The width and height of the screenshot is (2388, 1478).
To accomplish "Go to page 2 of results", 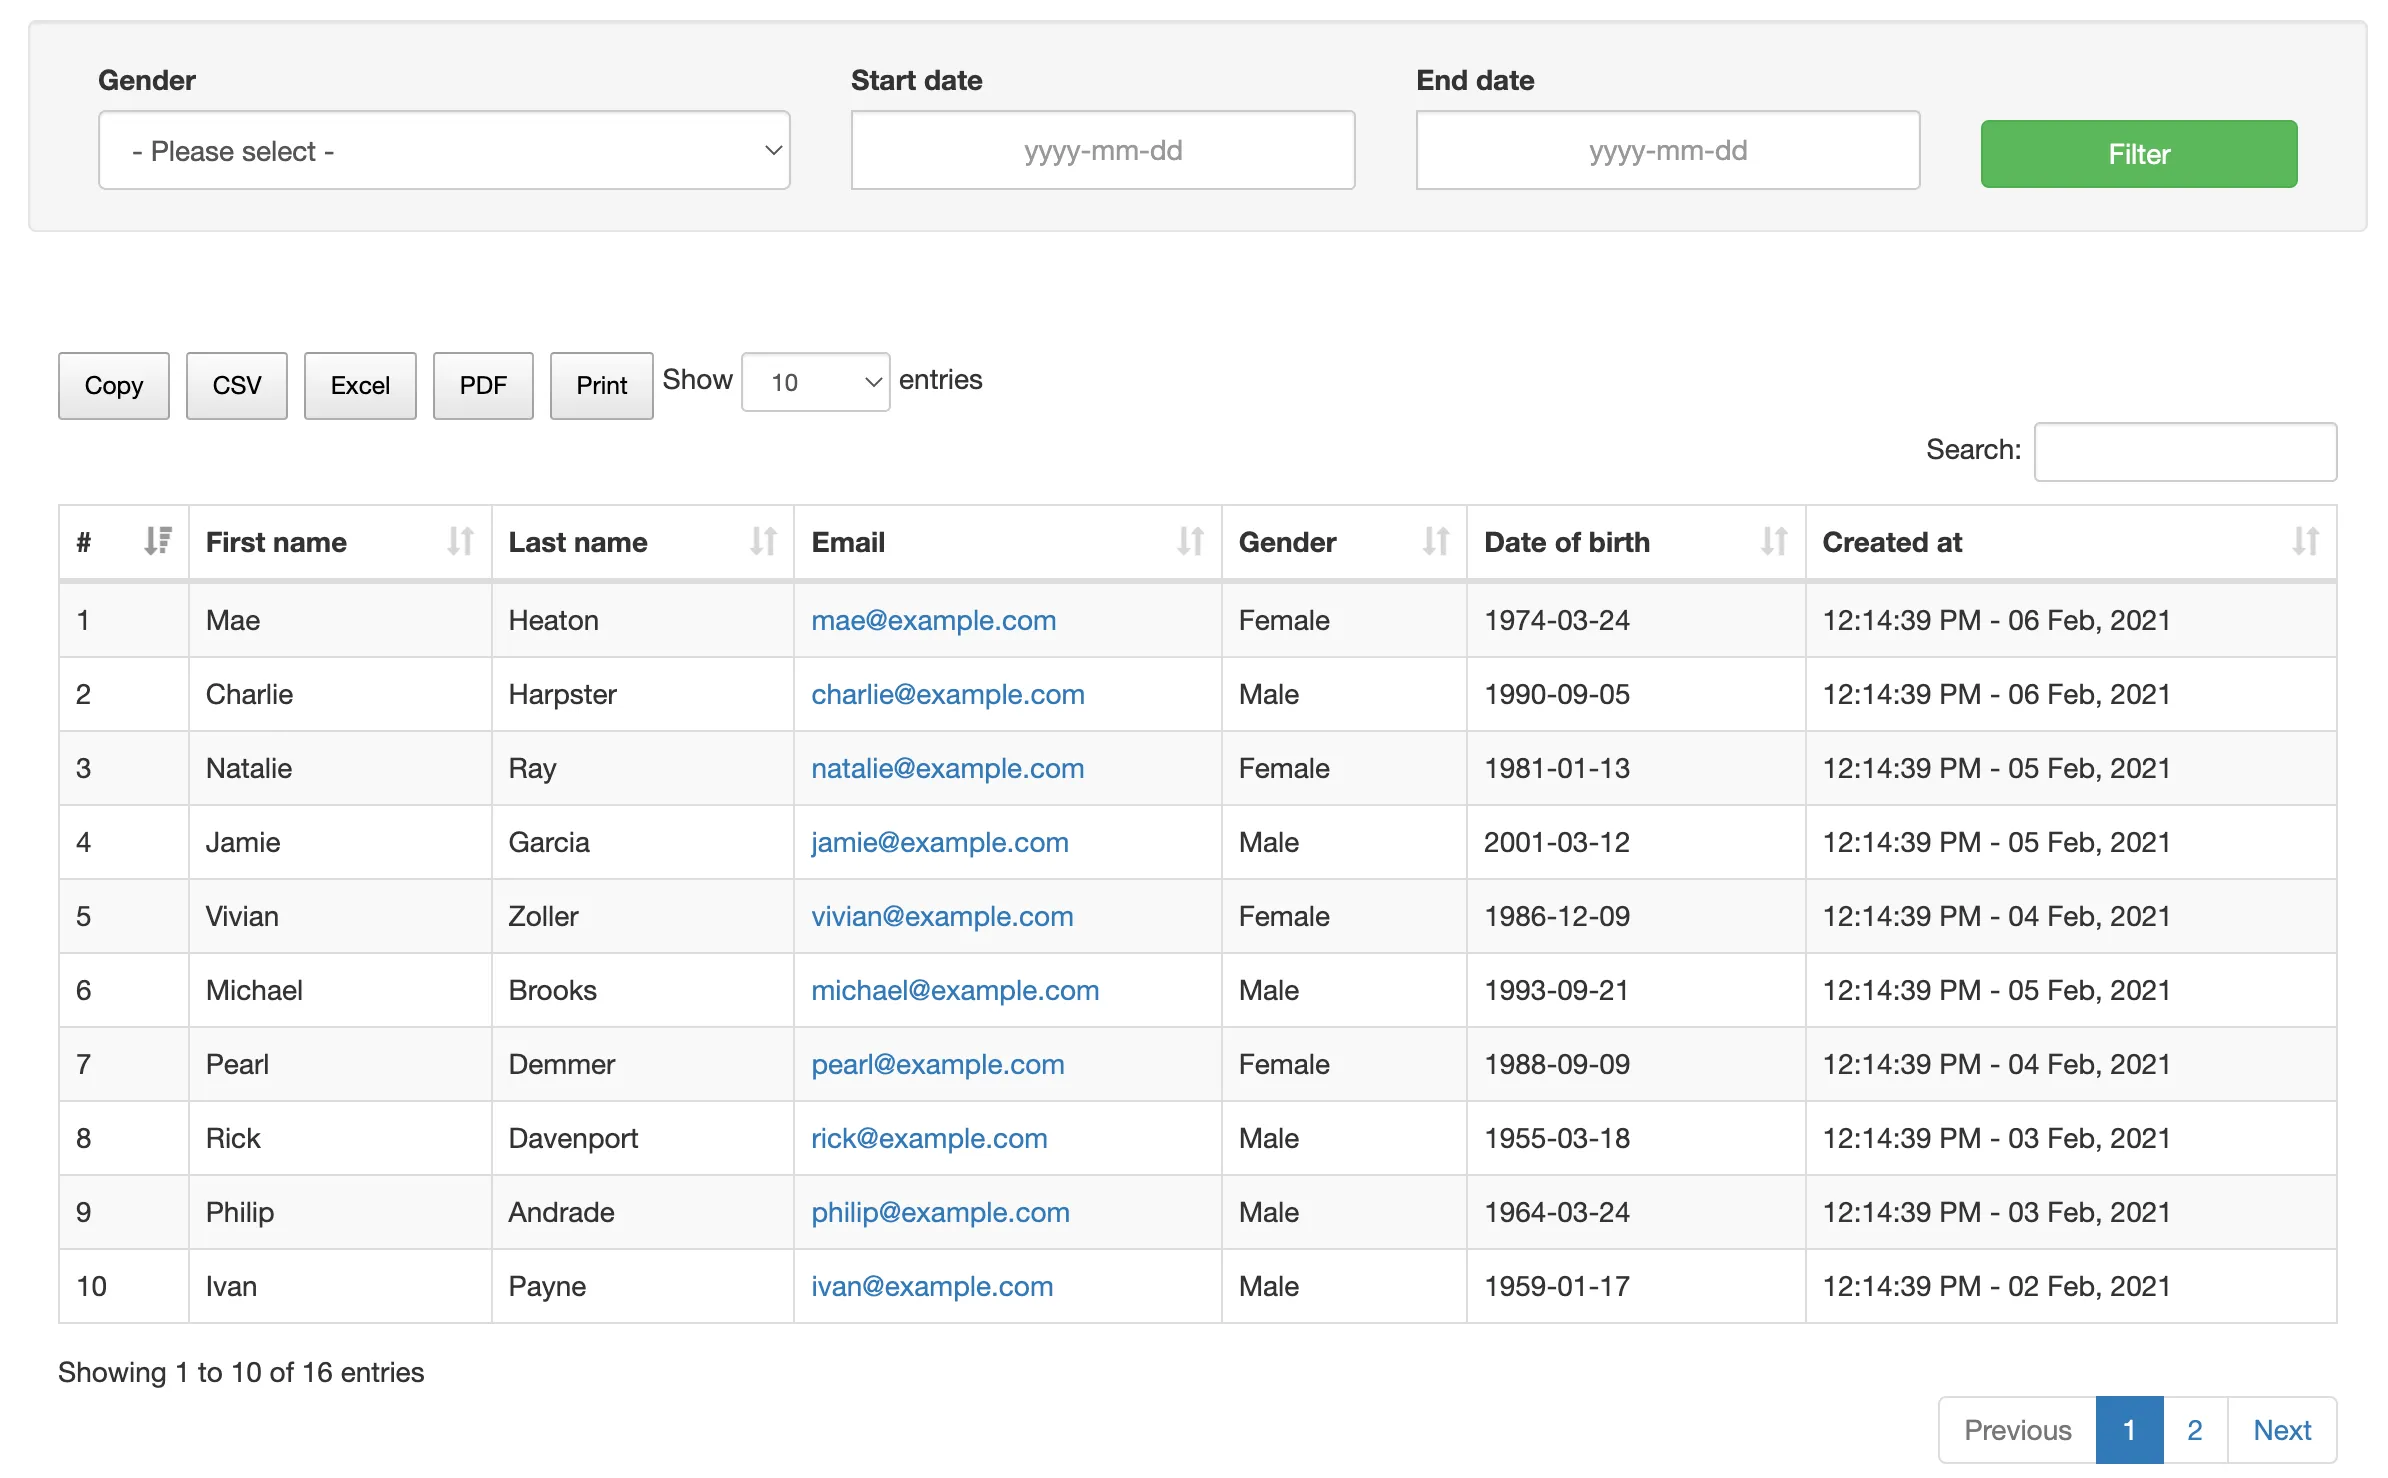I will point(2194,1430).
